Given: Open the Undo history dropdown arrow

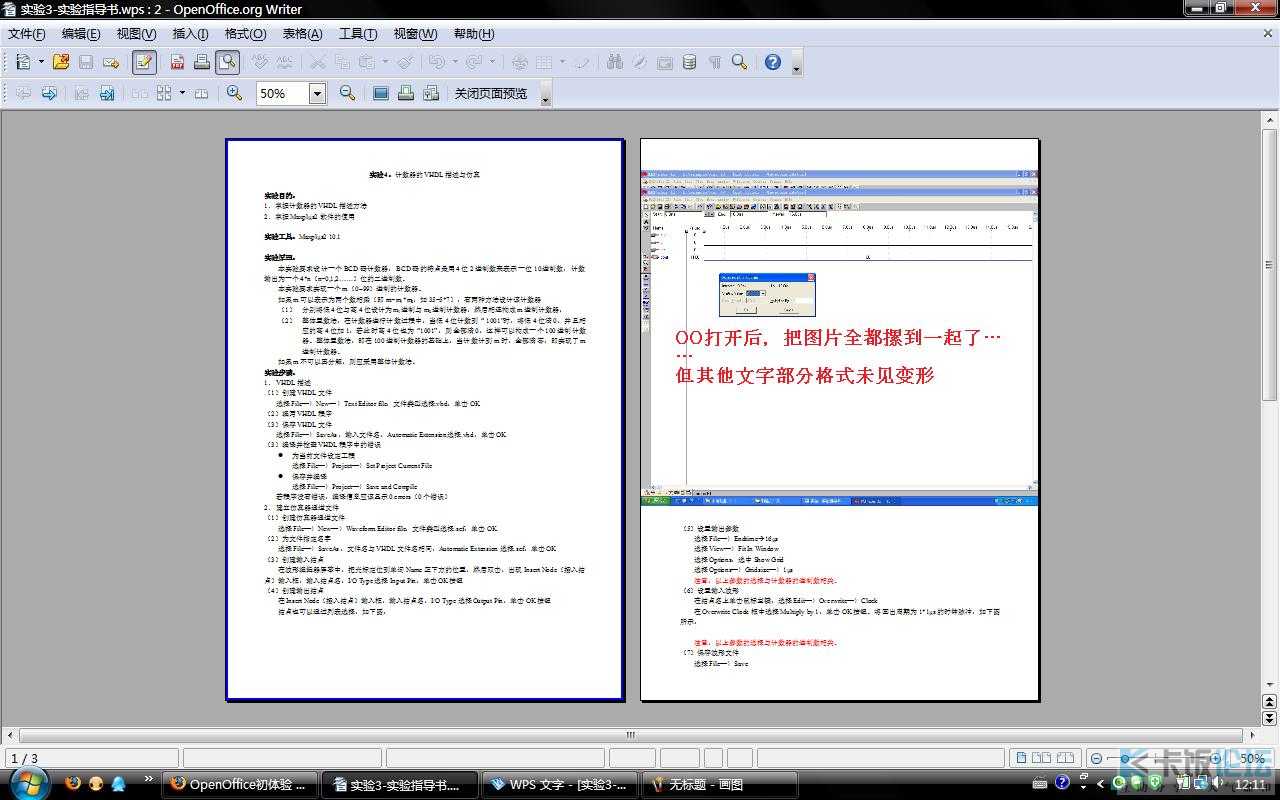Looking at the screenshot, I should coord(454,62).
